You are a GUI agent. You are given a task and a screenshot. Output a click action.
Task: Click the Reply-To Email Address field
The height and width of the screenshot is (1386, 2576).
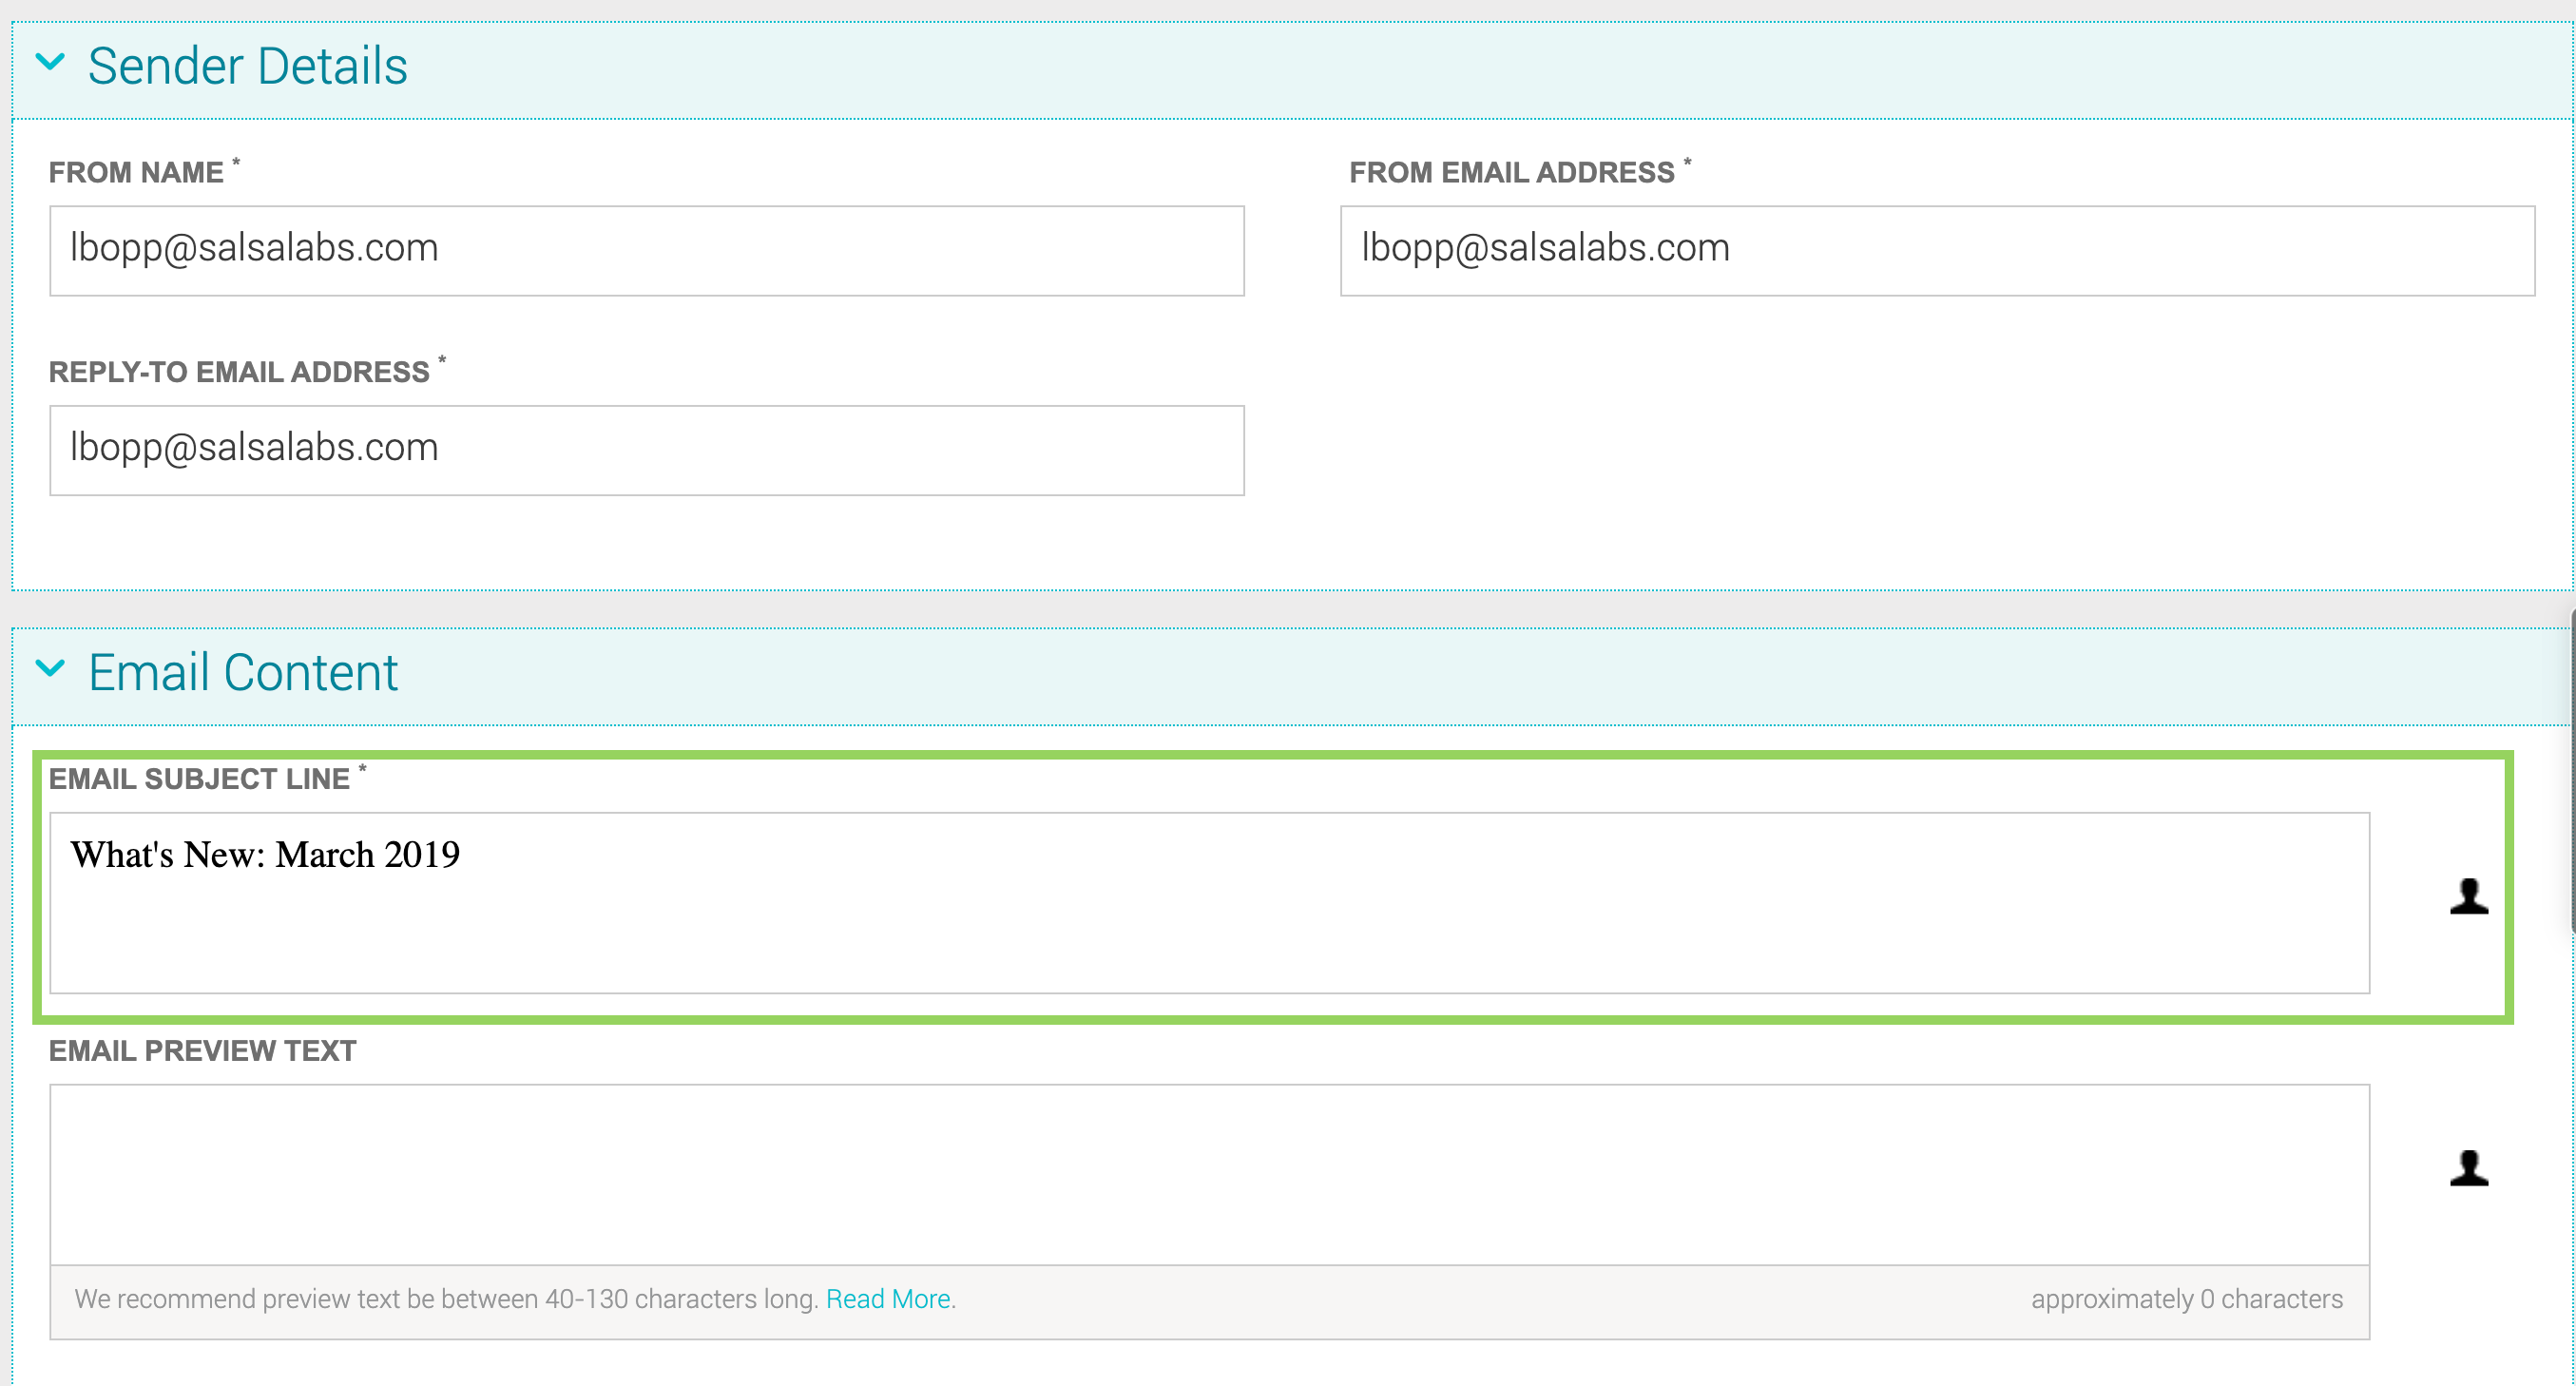pos(647,450)
